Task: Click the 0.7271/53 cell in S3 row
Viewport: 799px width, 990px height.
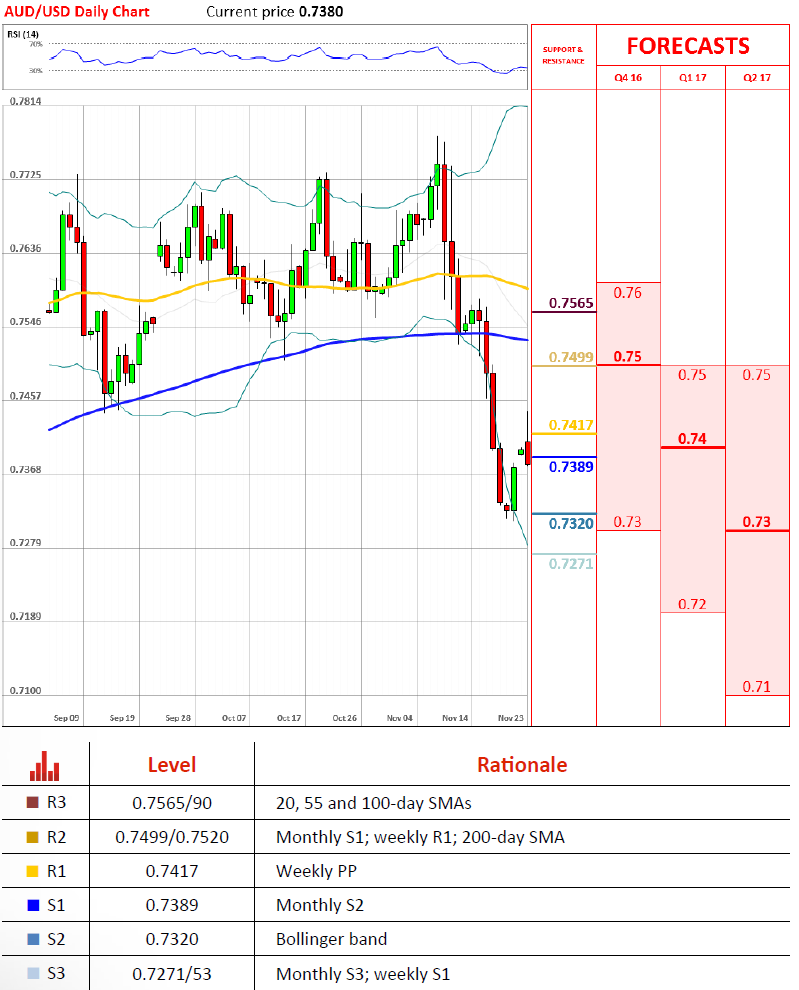Action: click(x=172, y=974)
